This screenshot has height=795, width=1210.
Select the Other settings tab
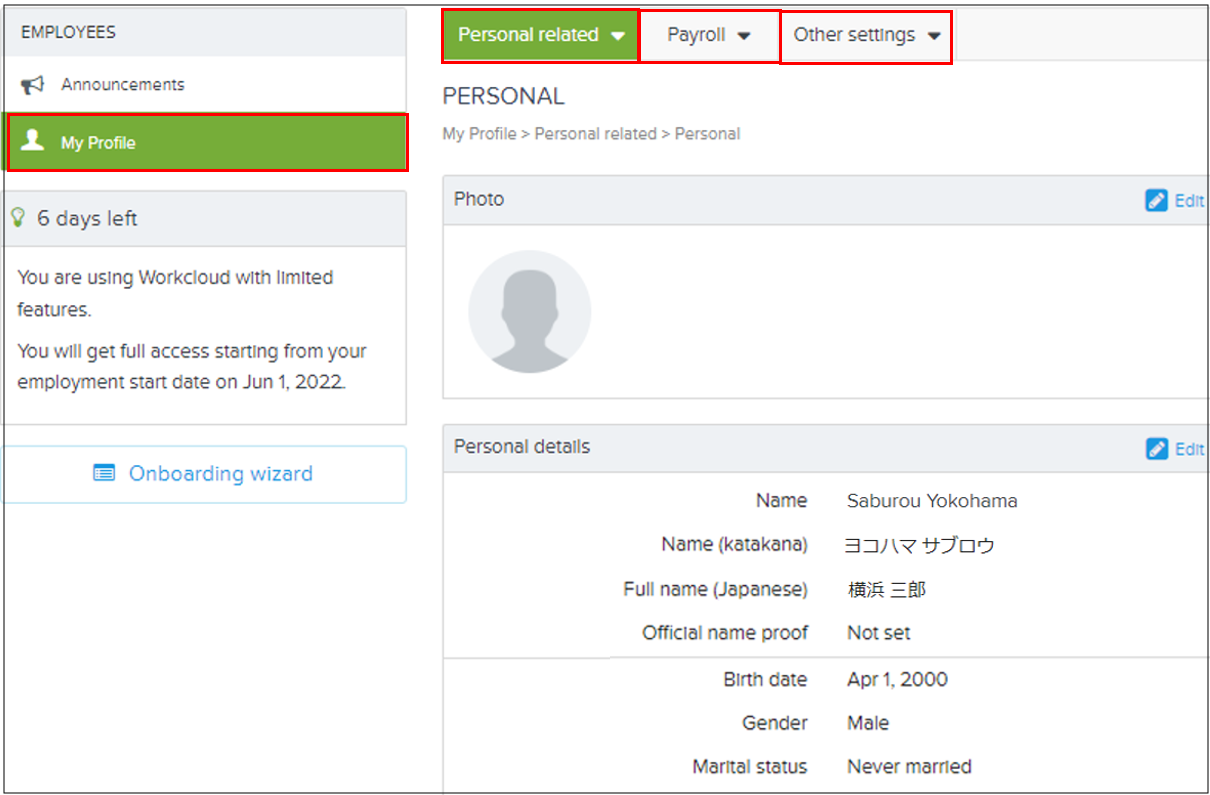pyautogui.click(x=855, y=34)
